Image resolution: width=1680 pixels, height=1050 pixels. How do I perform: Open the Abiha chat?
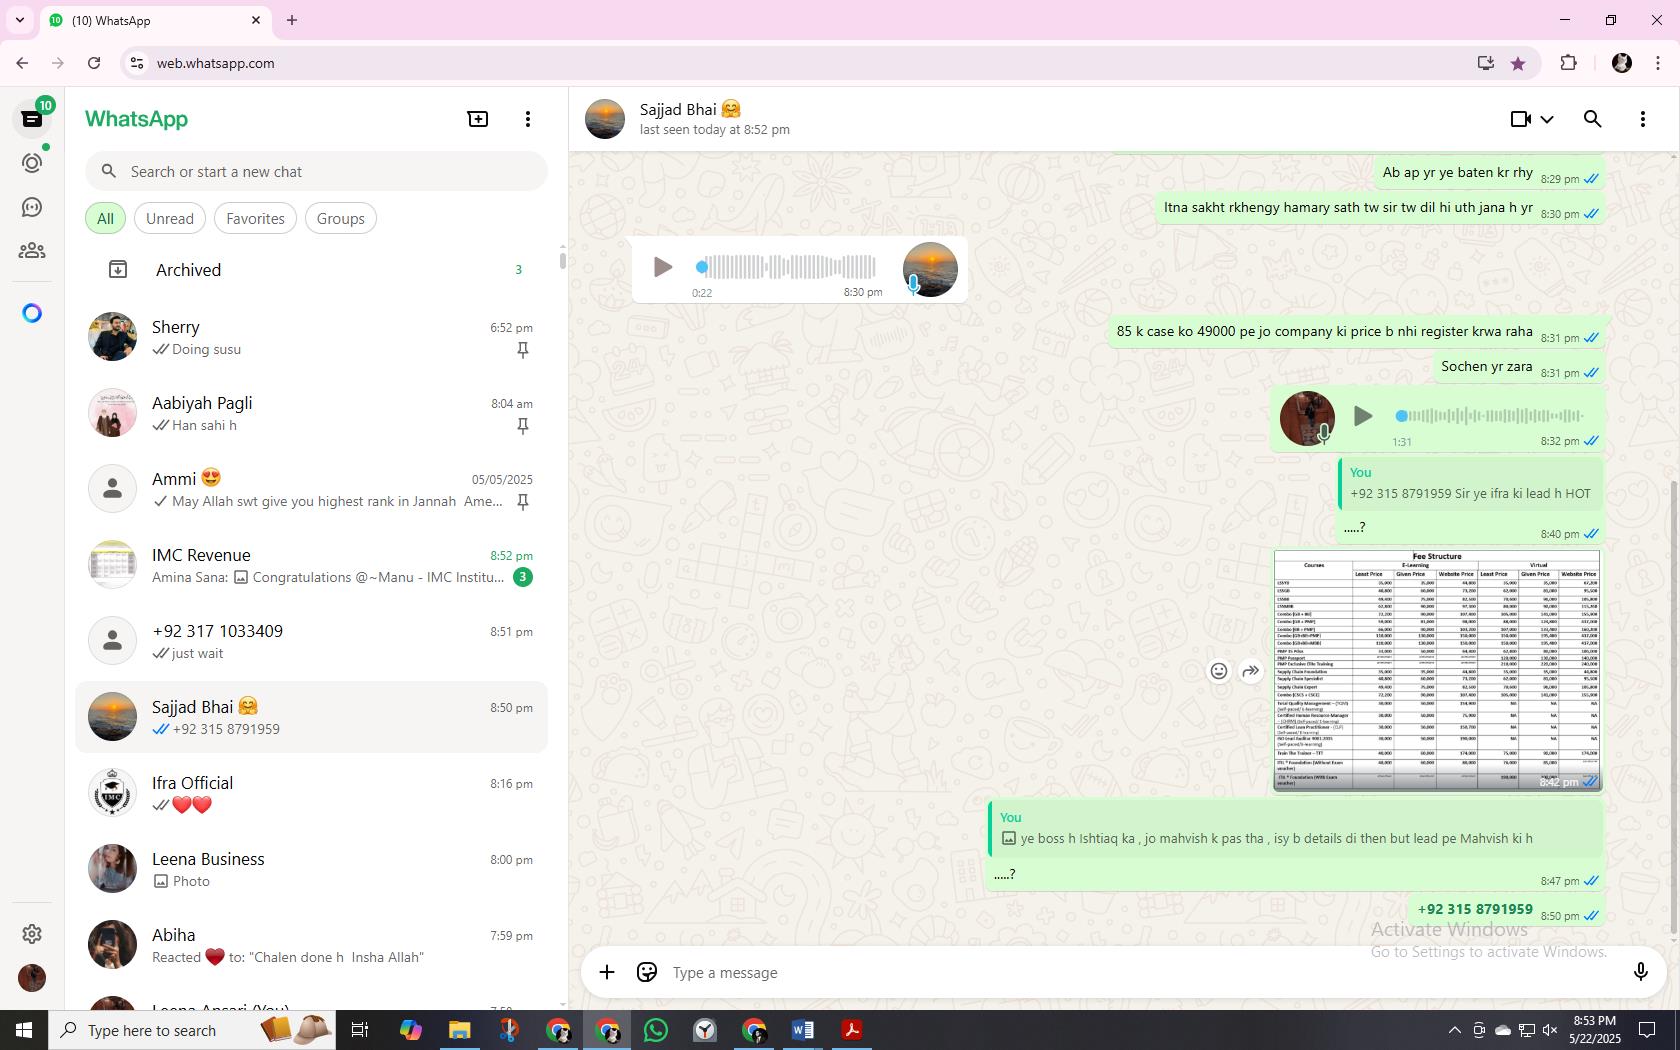[312, 945]
